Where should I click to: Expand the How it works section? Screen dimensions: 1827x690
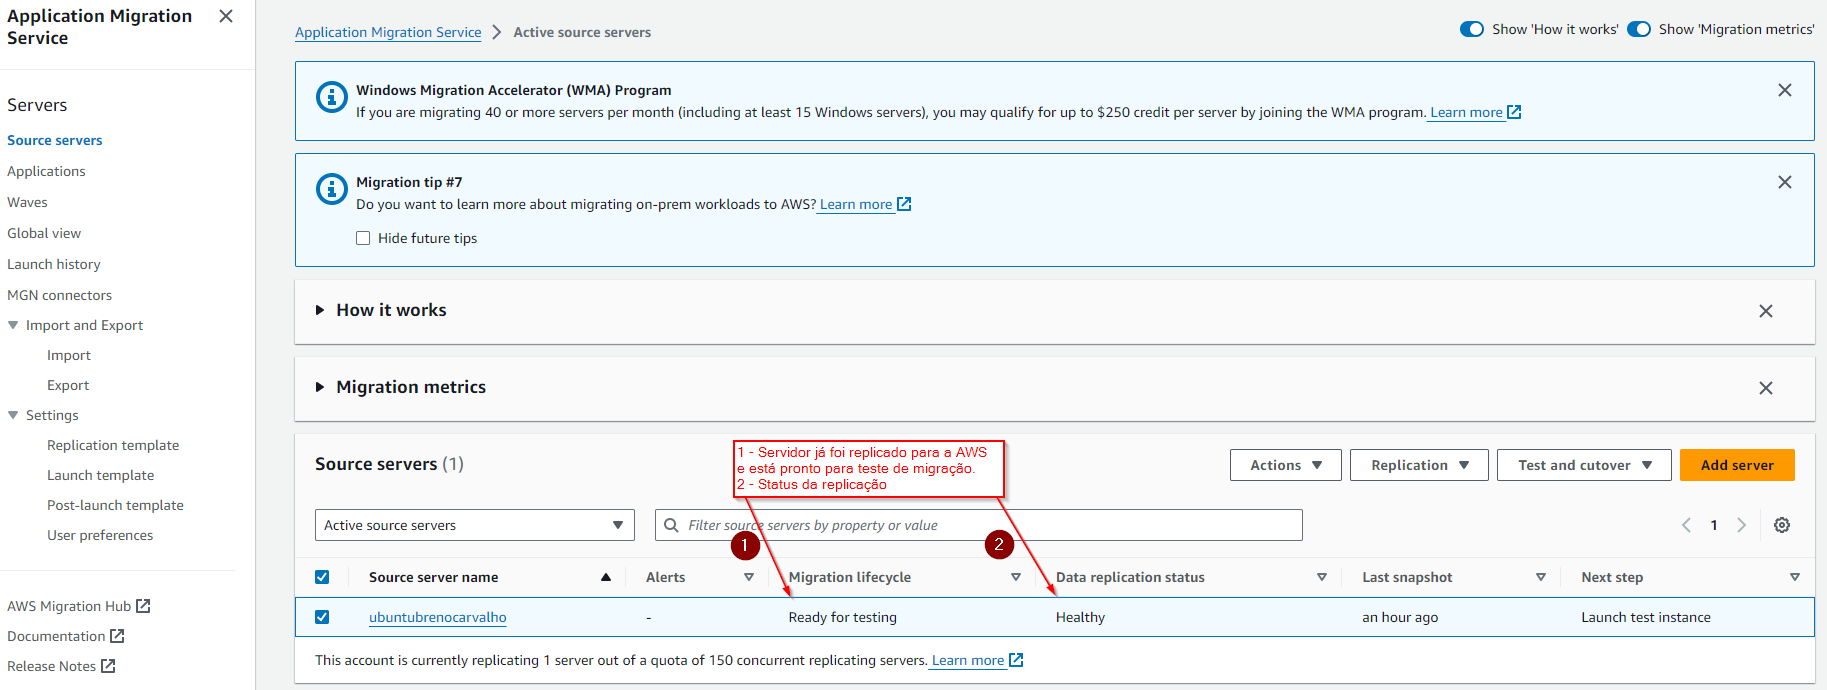[320, 310]
